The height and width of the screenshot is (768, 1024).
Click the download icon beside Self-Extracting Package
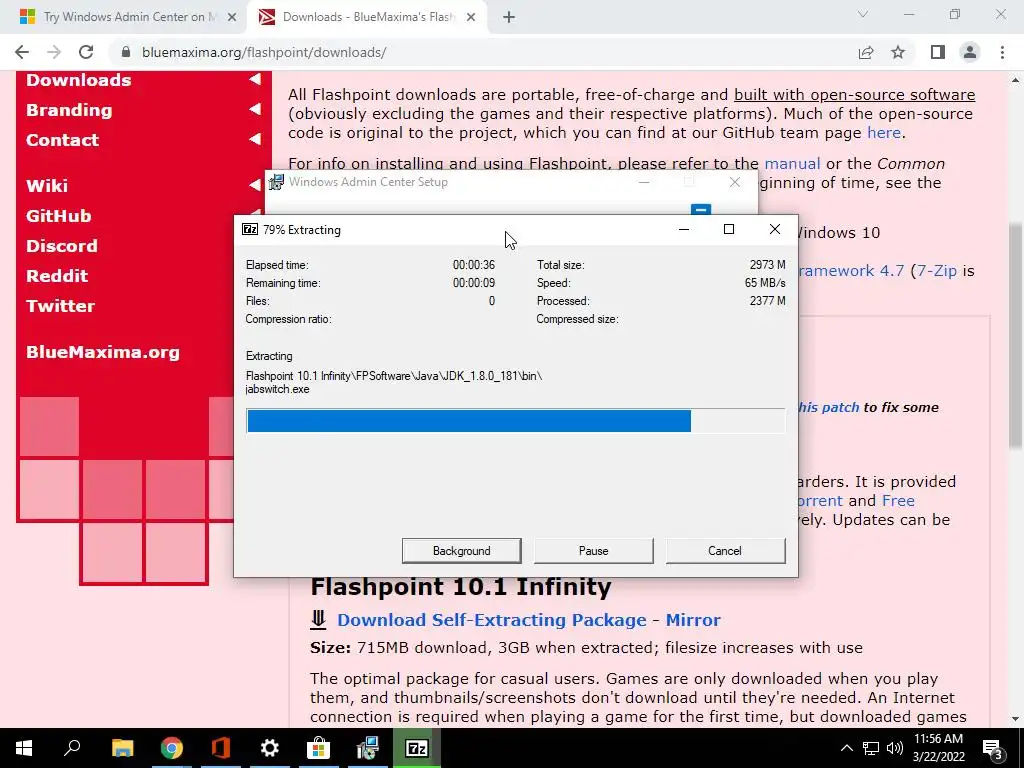click(318, 619)
